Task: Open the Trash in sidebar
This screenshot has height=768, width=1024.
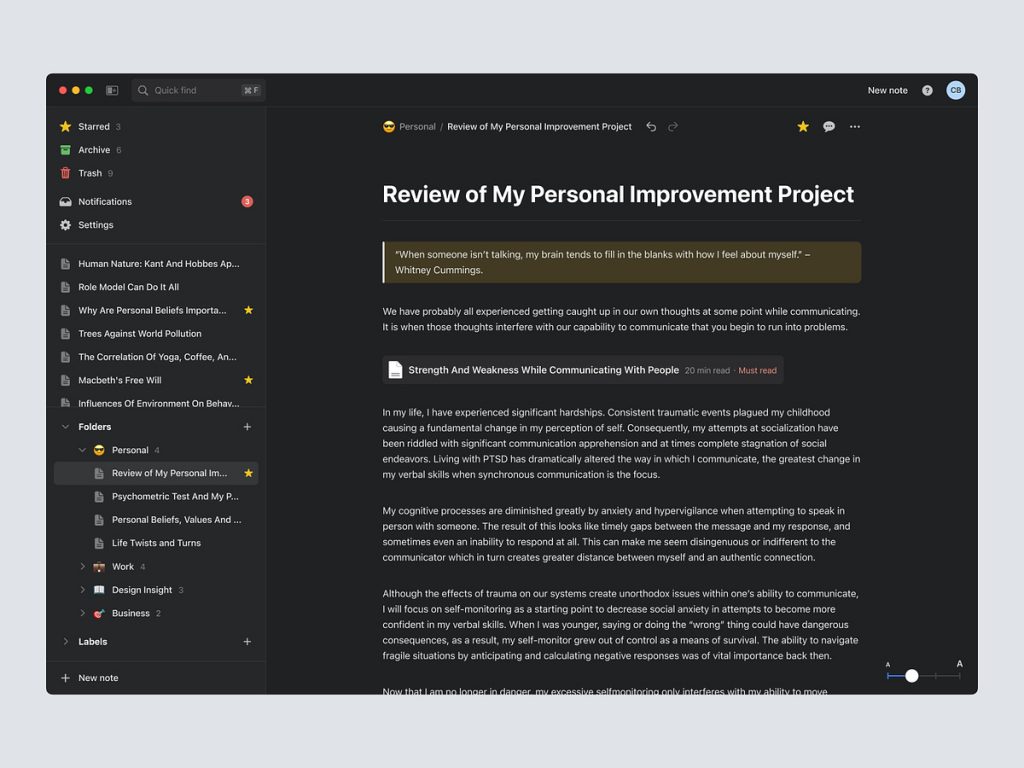Action: pyautogui.click(x=91, y=172)
